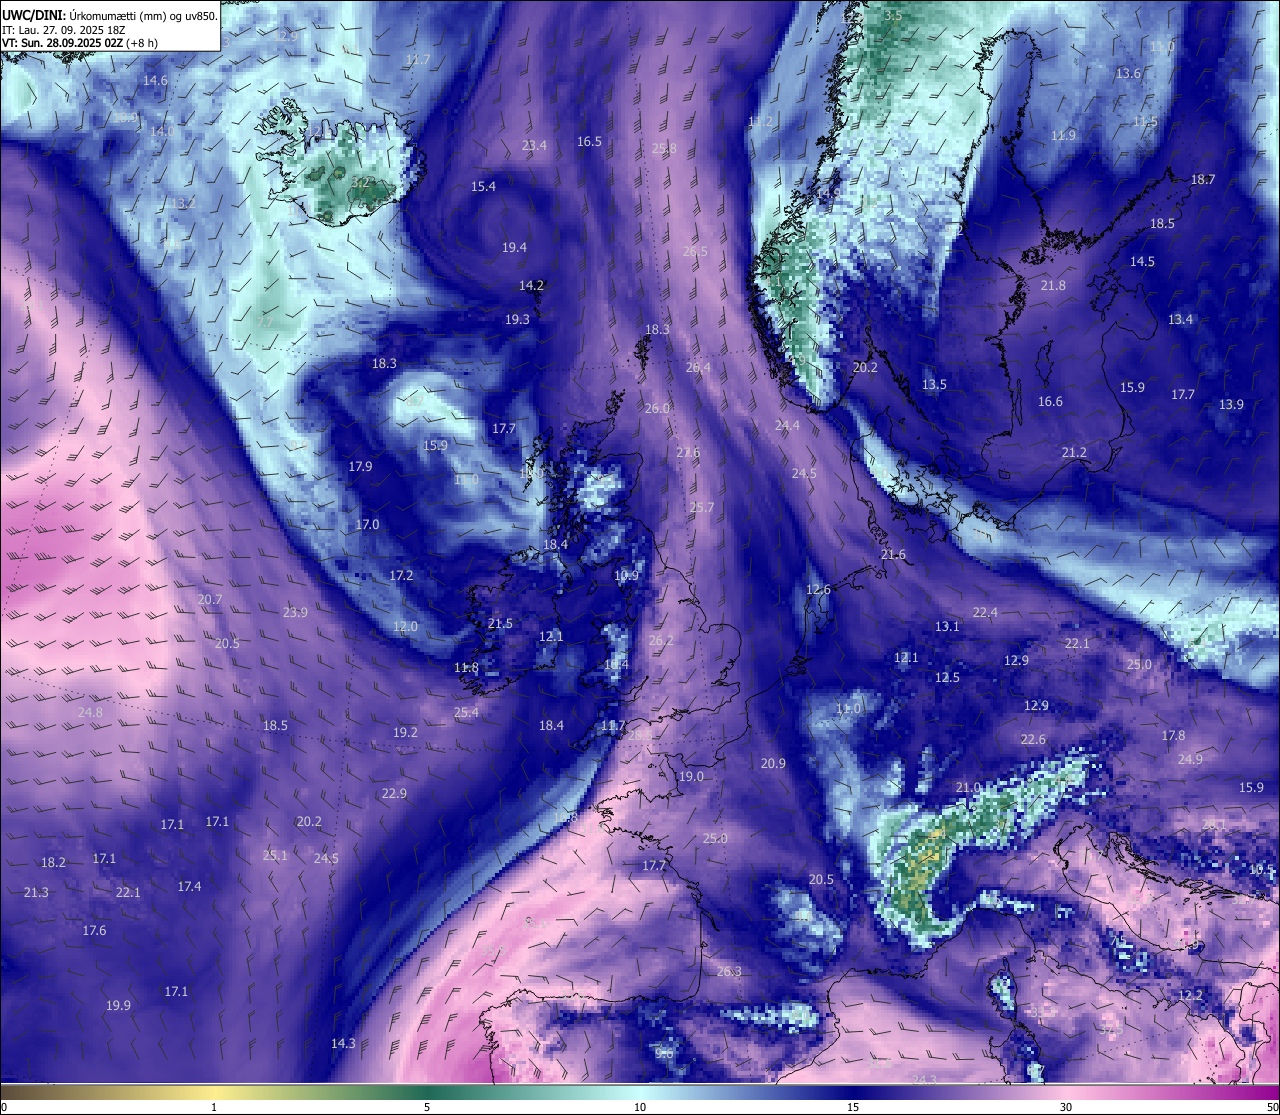Screen dimensions: 1280x1115
Task: Click the map value 17.4
Action: pos(189,886)
